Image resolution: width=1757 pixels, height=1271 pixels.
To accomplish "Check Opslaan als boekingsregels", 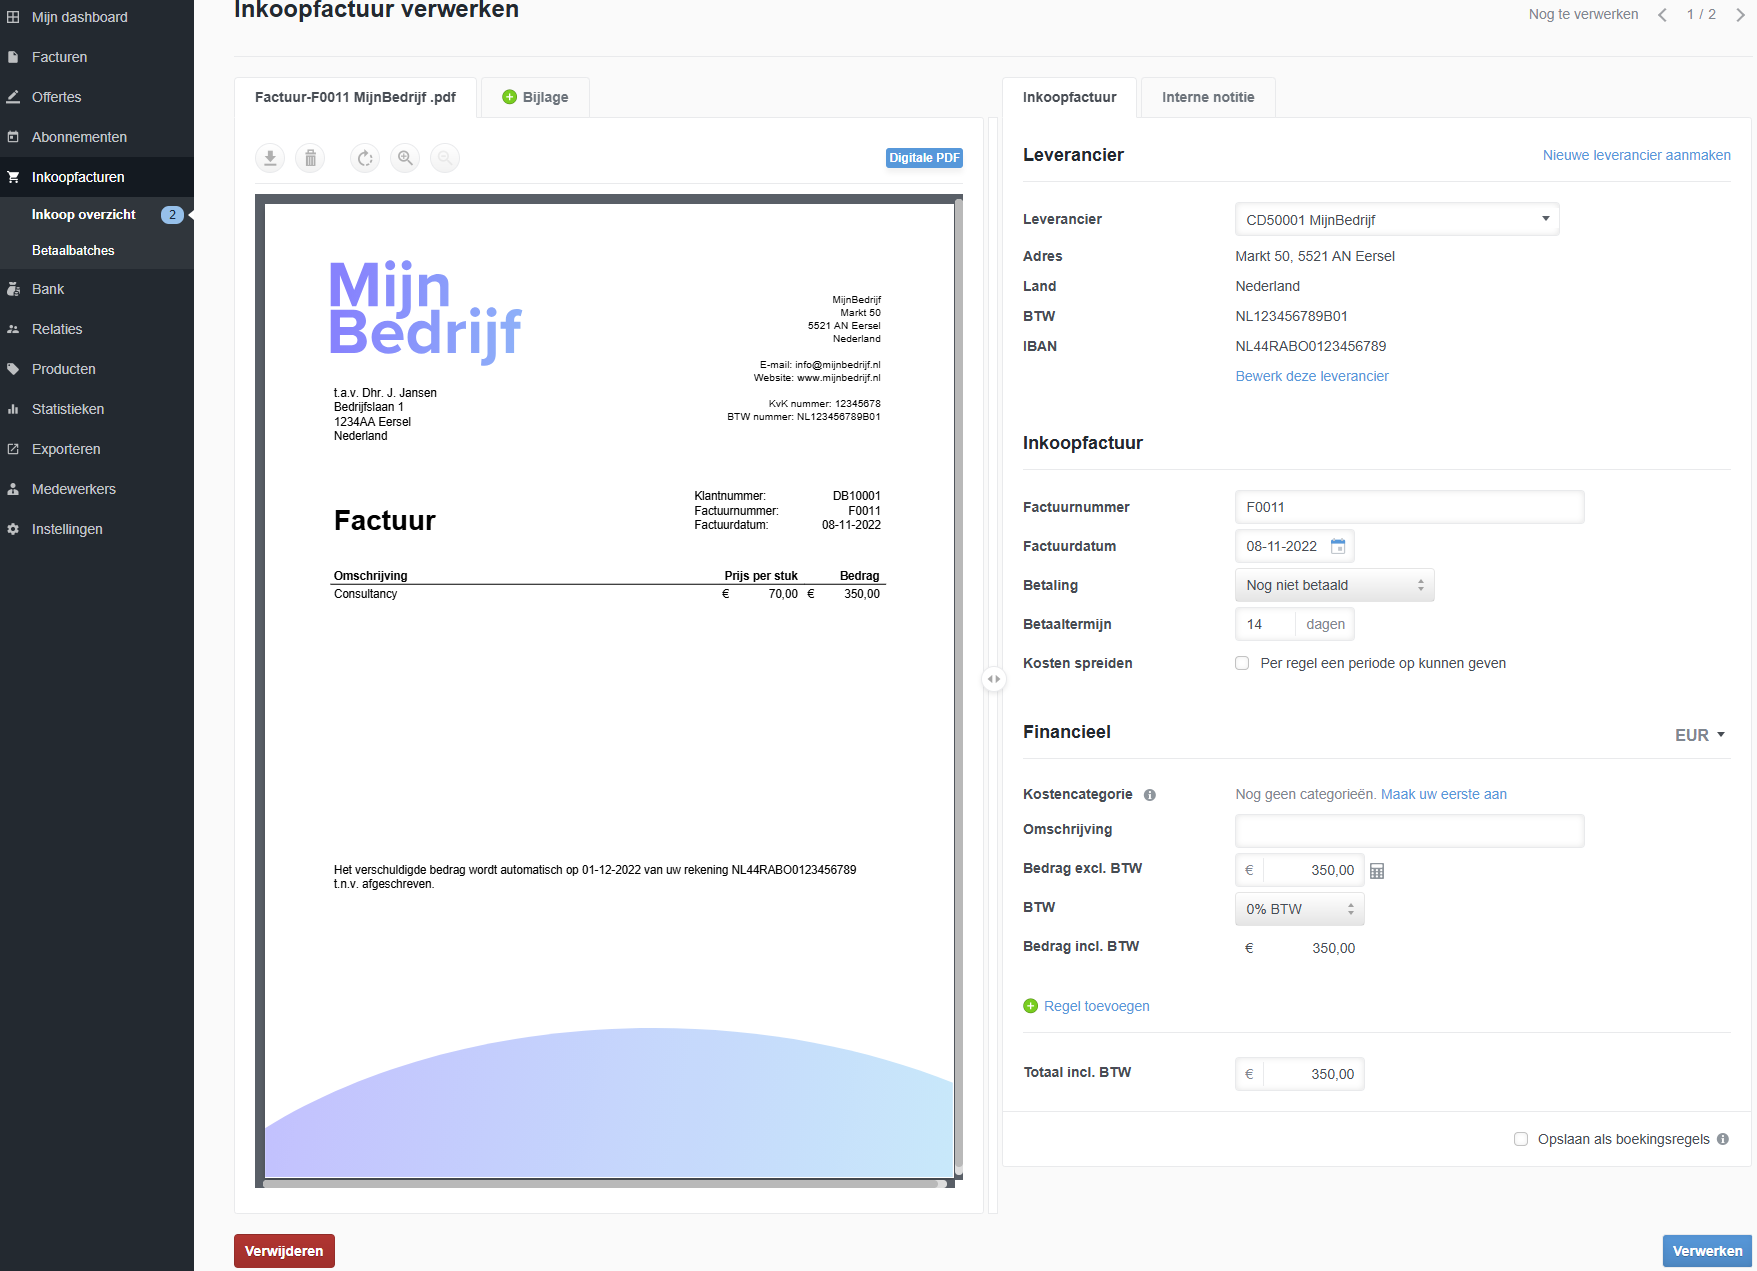I will tap(1520, 1139).
